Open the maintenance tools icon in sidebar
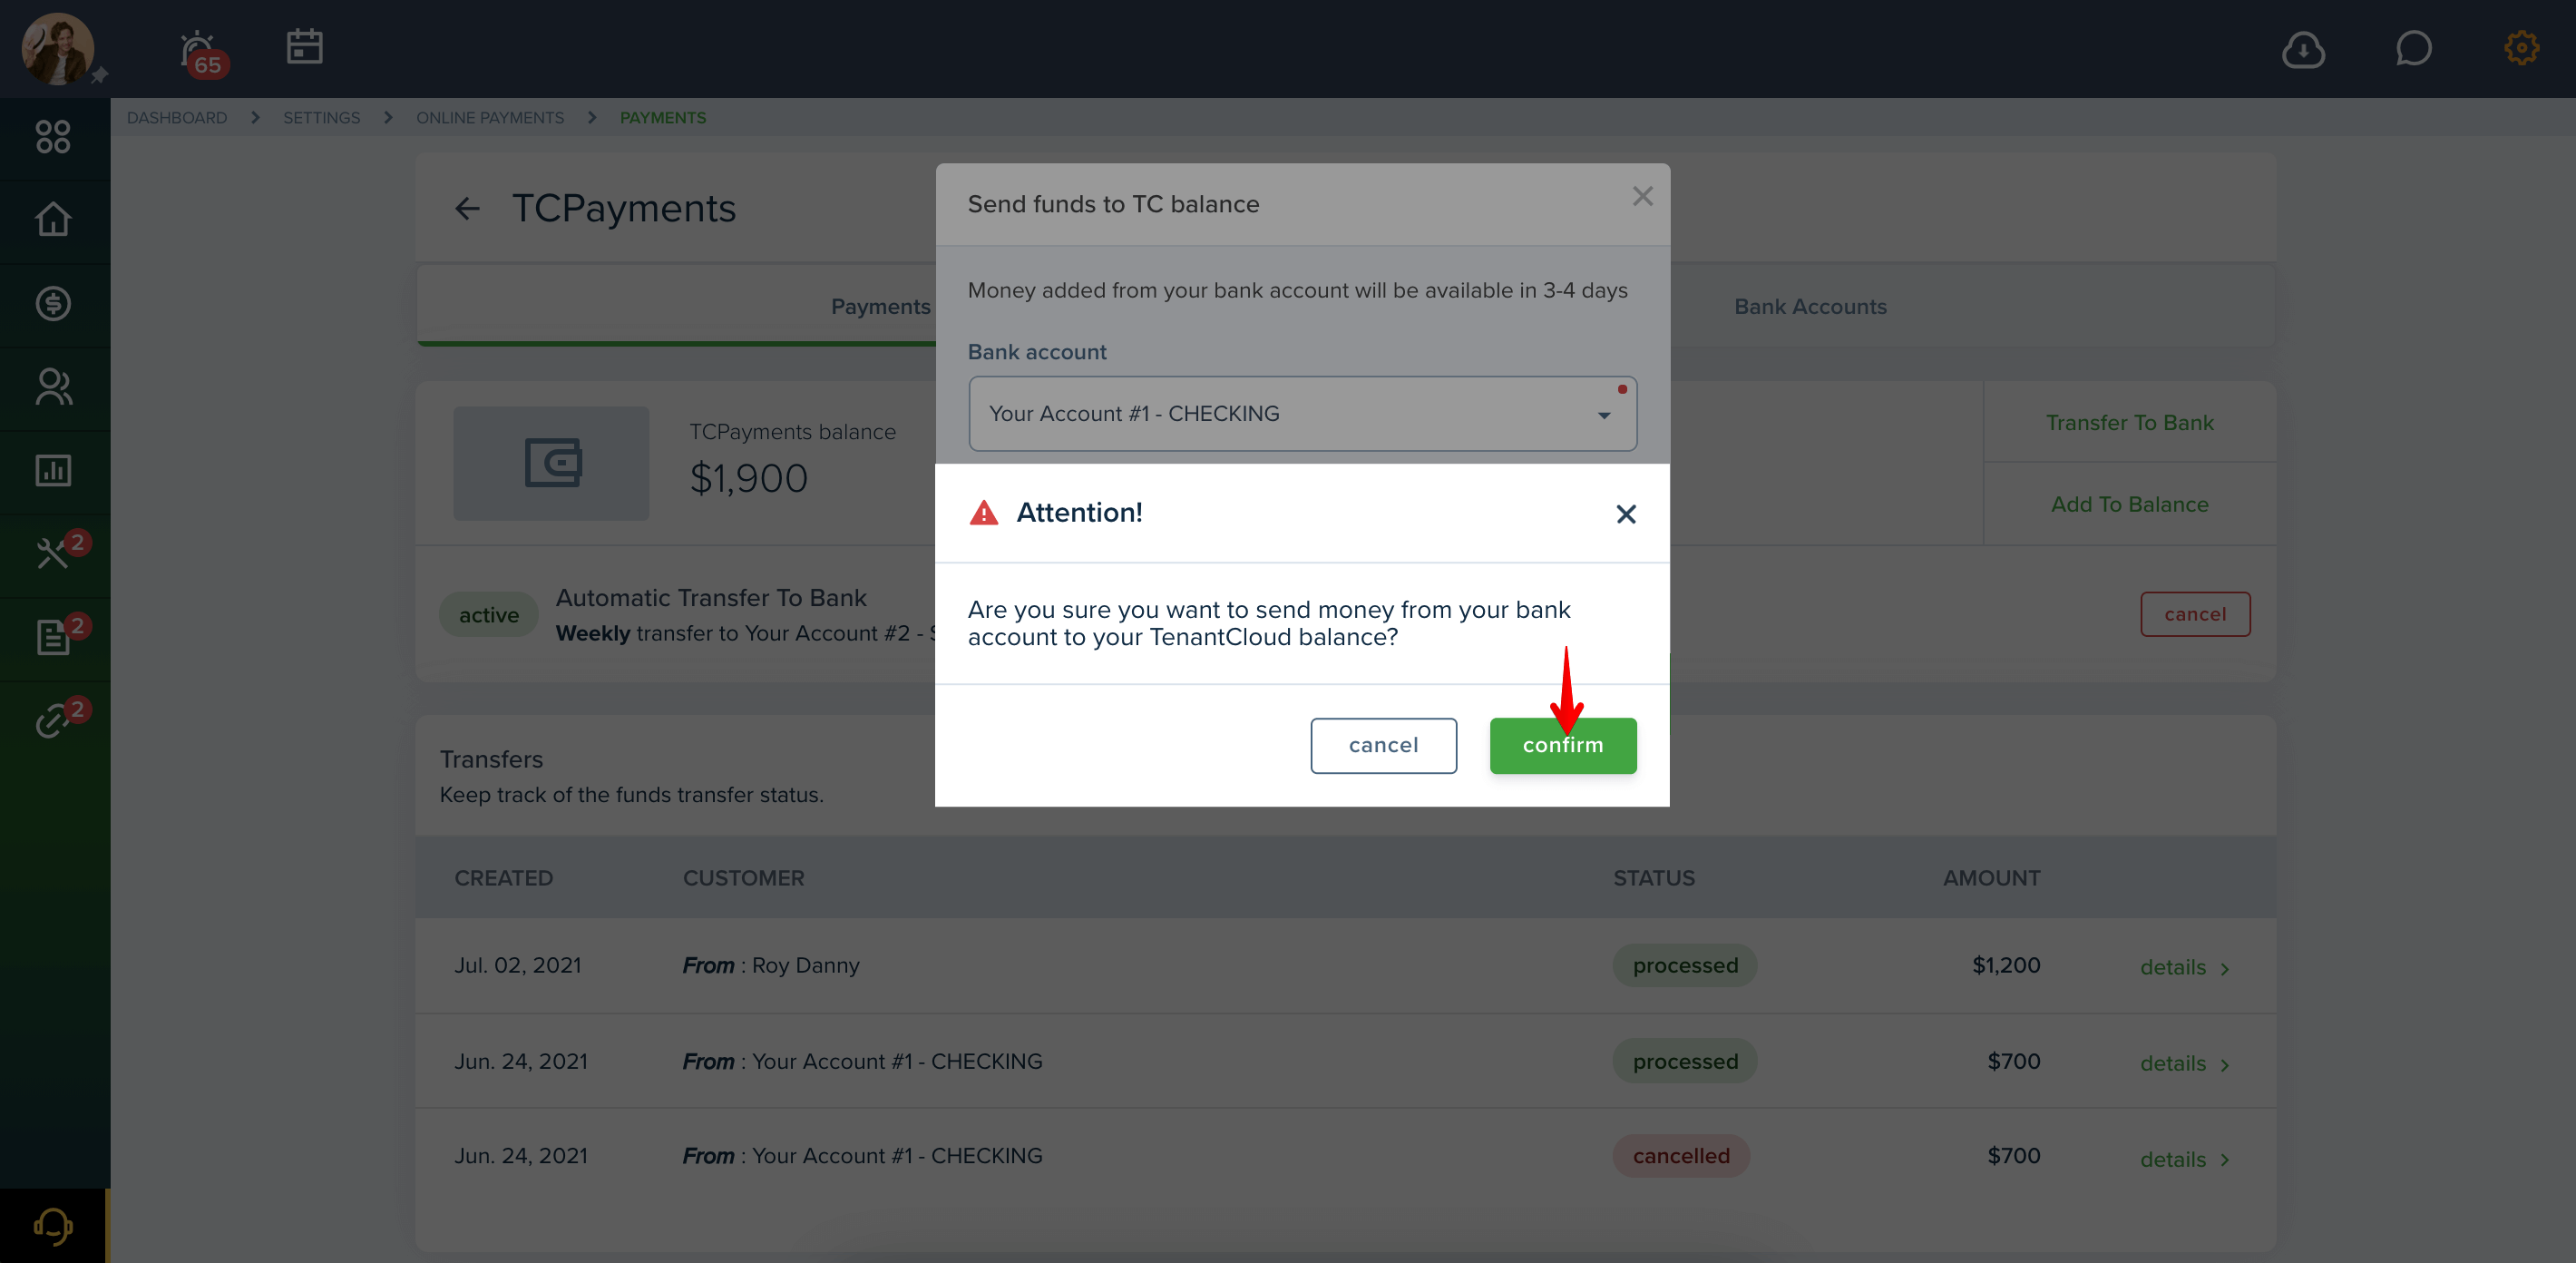Viewport: 2576px width, 1263px height. pyautogui.click(x=53, y=553)
